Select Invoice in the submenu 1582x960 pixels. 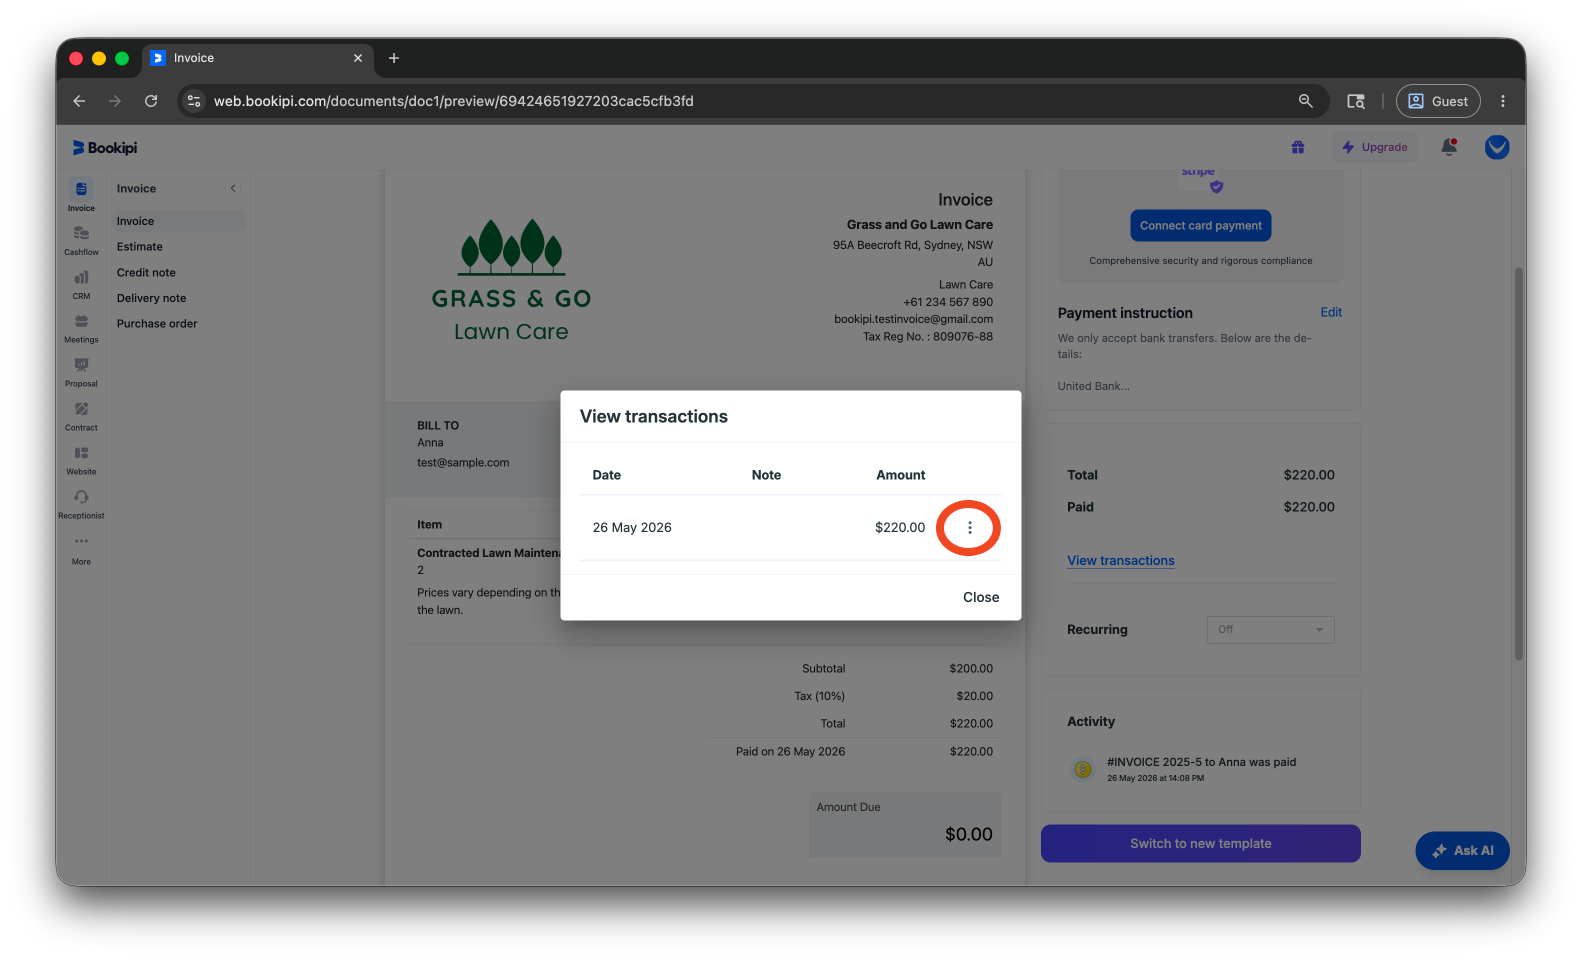click(x=177, y=221)
